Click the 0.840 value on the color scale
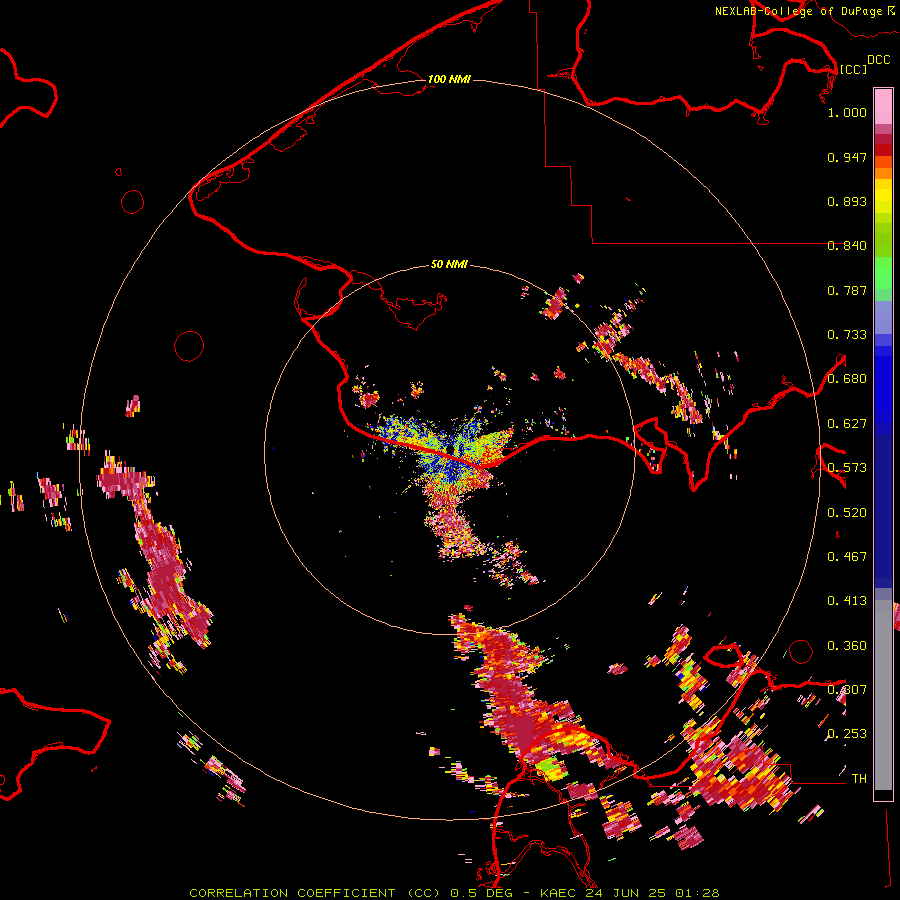The width and height of the screenshot is (900, 900). click(x=847, y=246)
